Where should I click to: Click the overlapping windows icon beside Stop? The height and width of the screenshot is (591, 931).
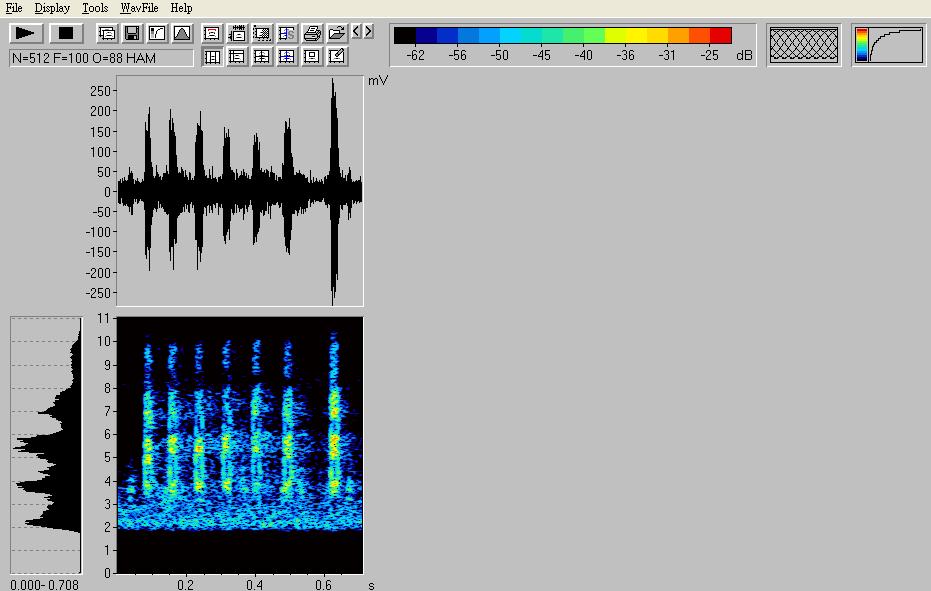click(x=107, y=33)
